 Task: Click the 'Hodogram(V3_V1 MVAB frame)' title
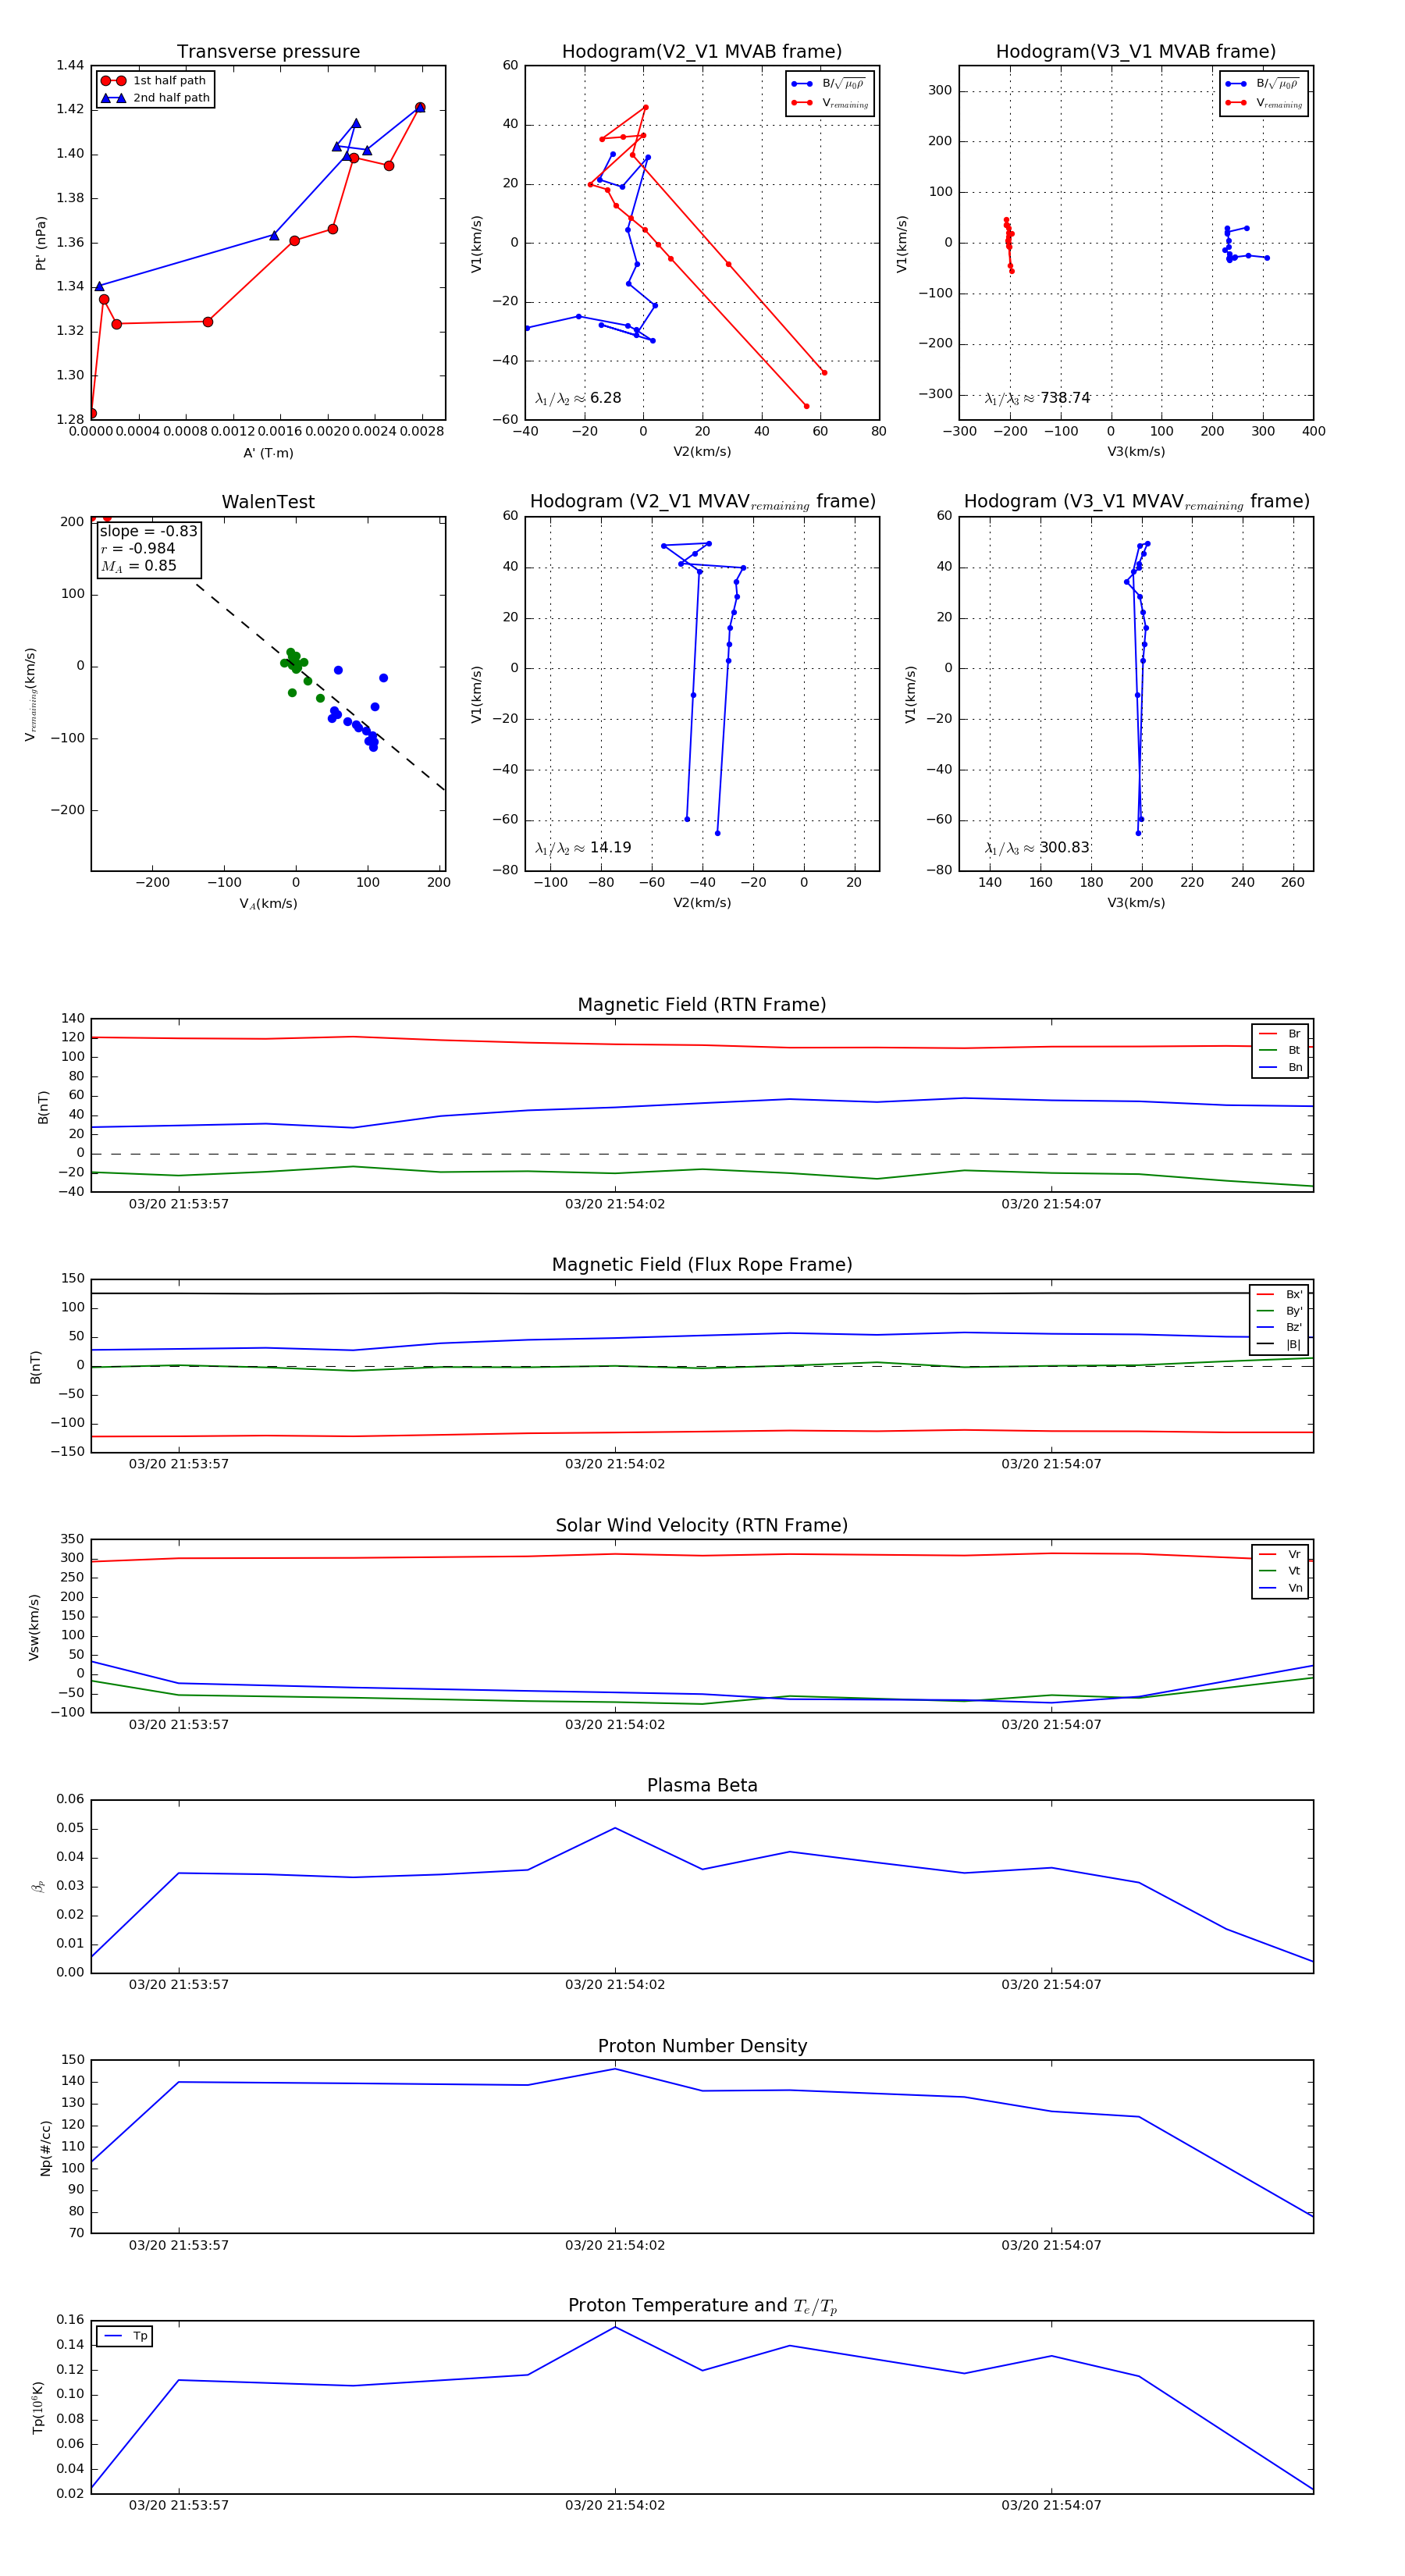[x=1136, y=52]
